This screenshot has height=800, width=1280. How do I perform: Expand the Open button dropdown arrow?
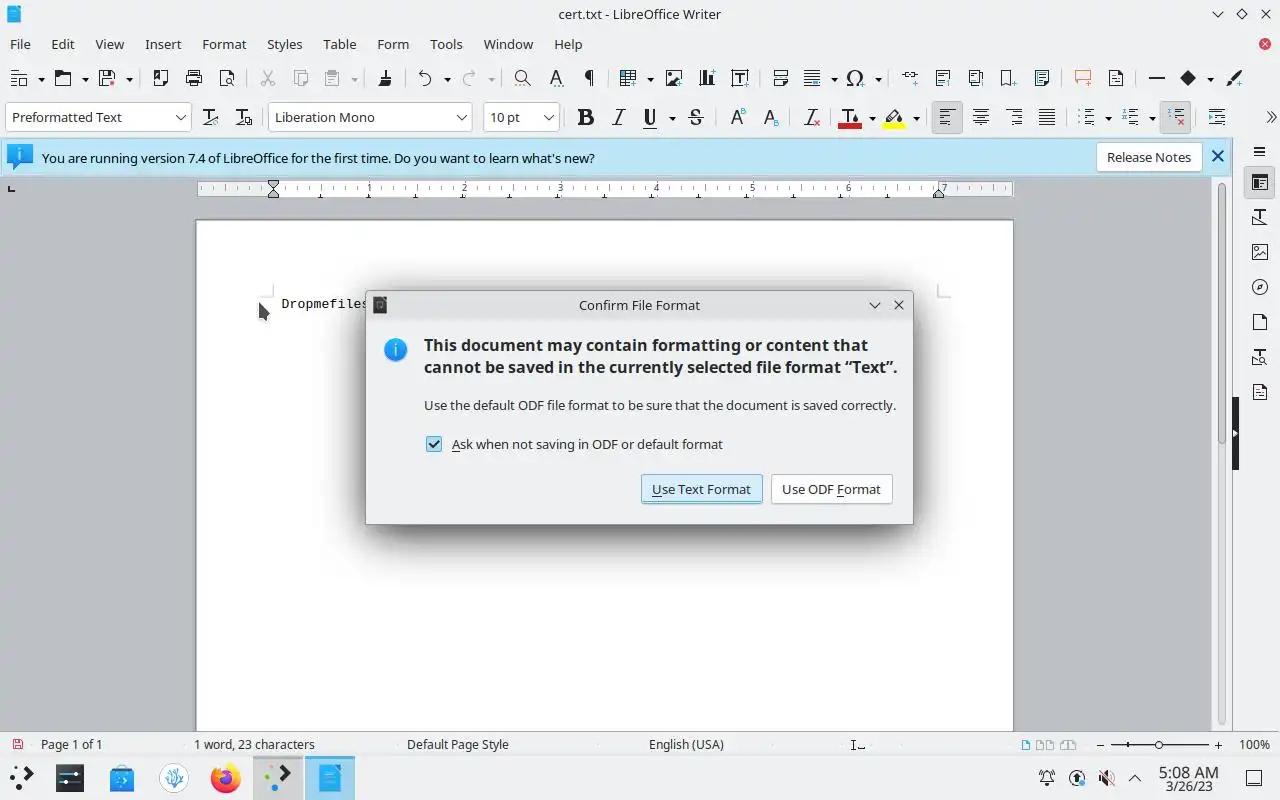click(x=85, y=78)
